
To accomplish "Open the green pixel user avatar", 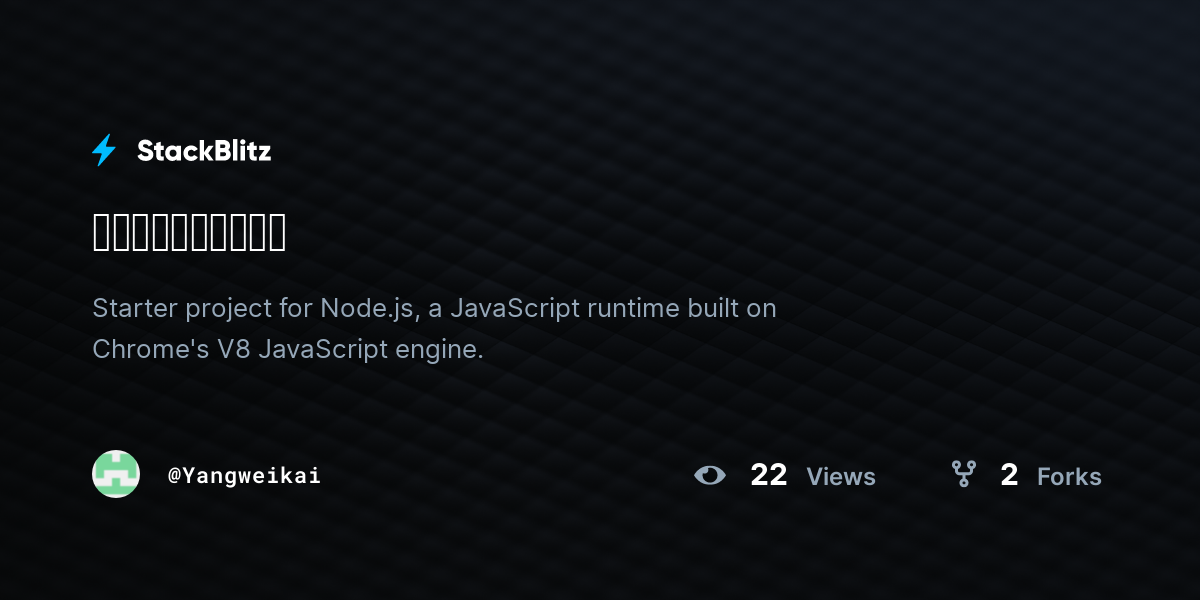I will 116,474.
